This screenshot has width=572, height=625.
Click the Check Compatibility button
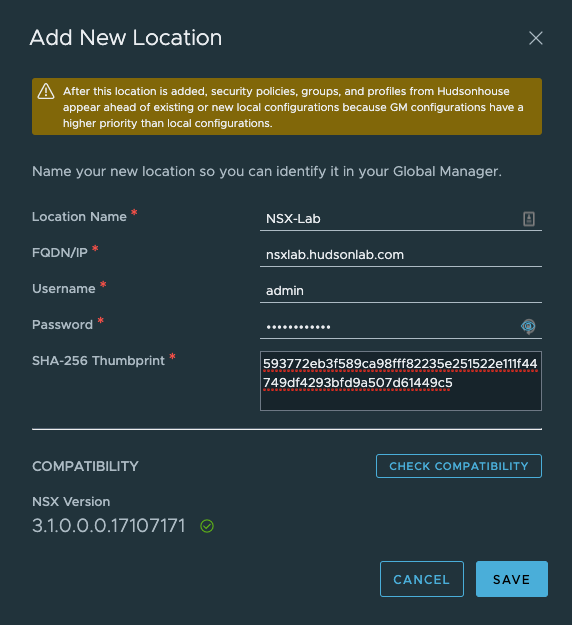pos(459,466)
